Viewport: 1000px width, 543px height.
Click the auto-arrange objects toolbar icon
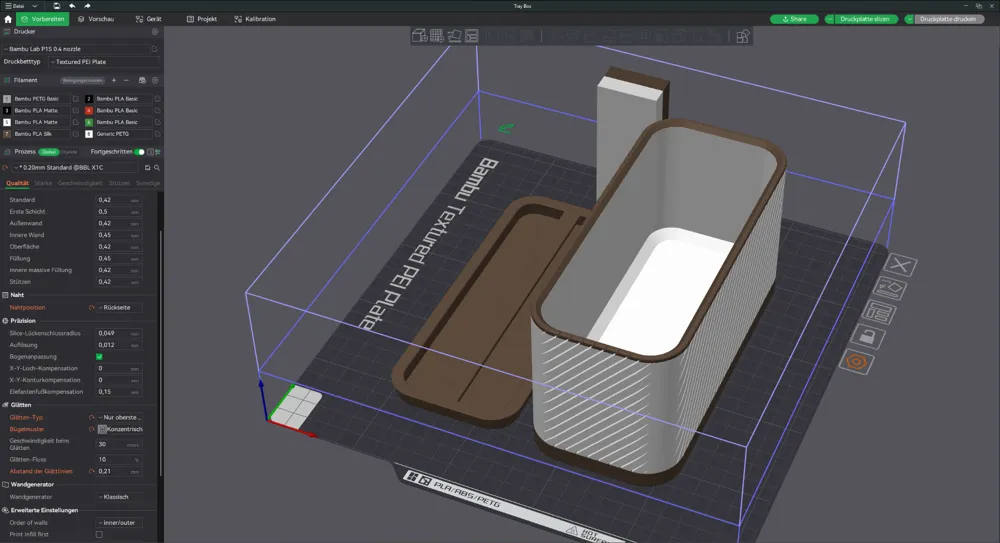coord(470,36)
